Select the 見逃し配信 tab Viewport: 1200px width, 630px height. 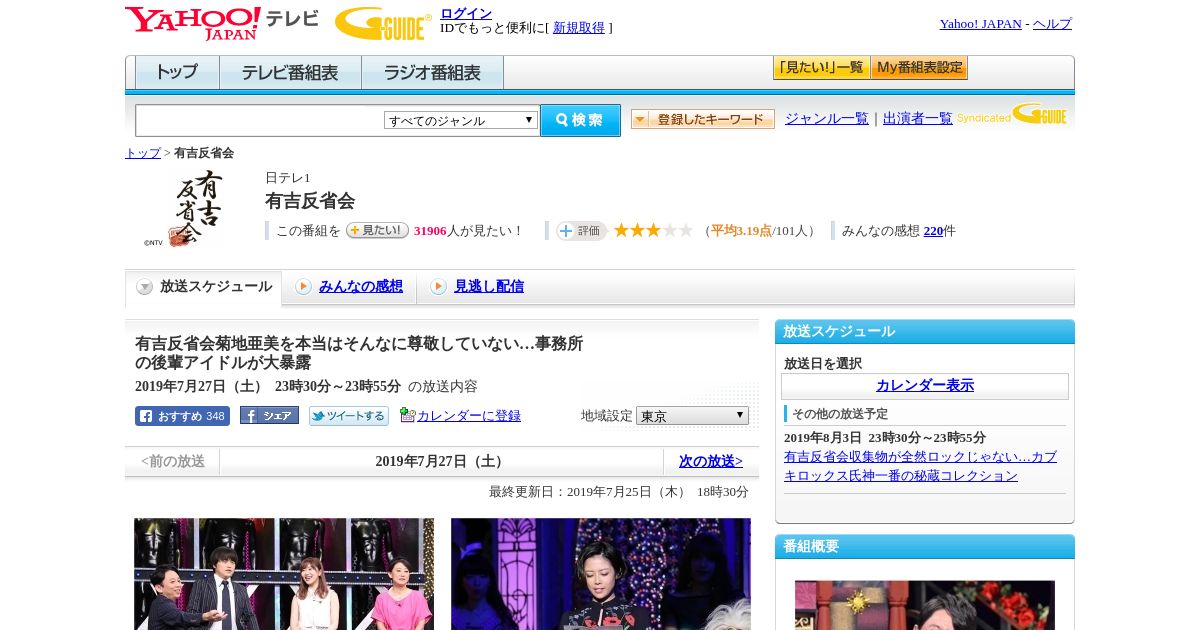[489, 287]
